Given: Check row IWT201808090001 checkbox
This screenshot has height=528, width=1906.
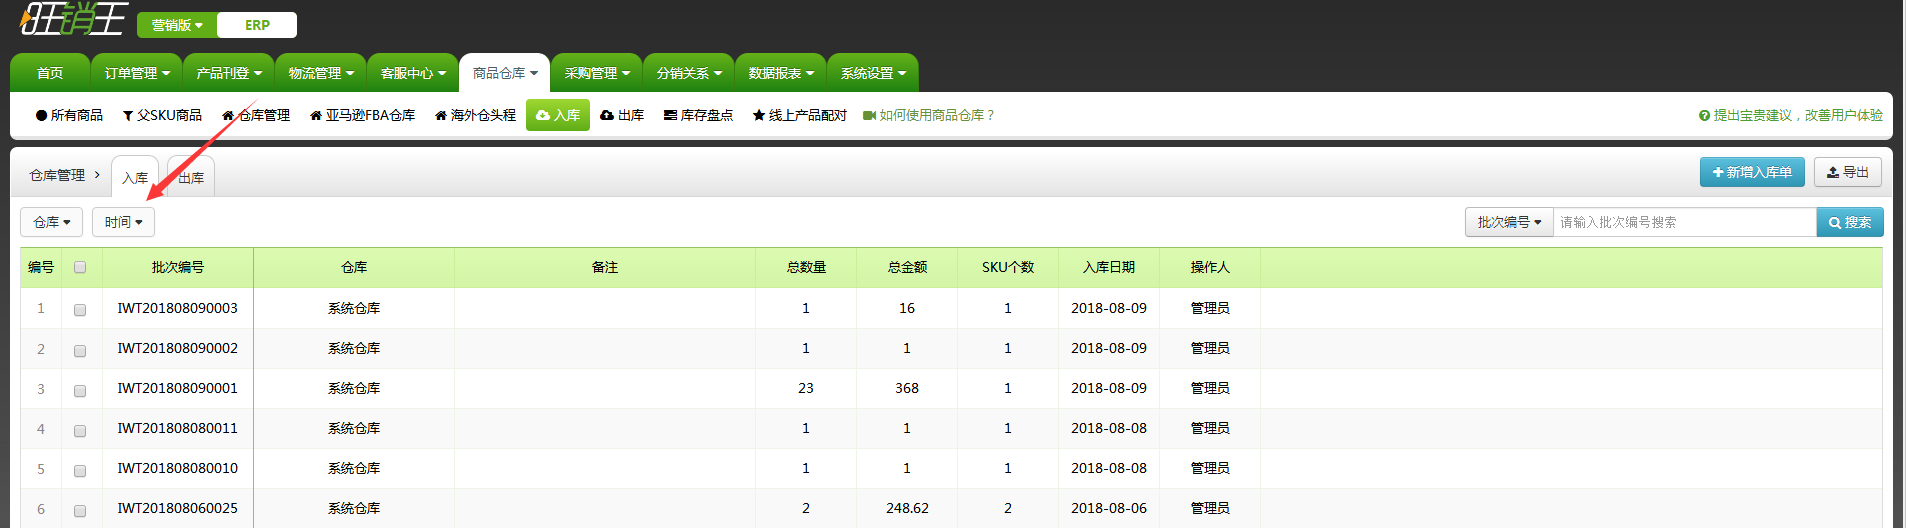Looking at the screenshot, I should click(80, 390).
